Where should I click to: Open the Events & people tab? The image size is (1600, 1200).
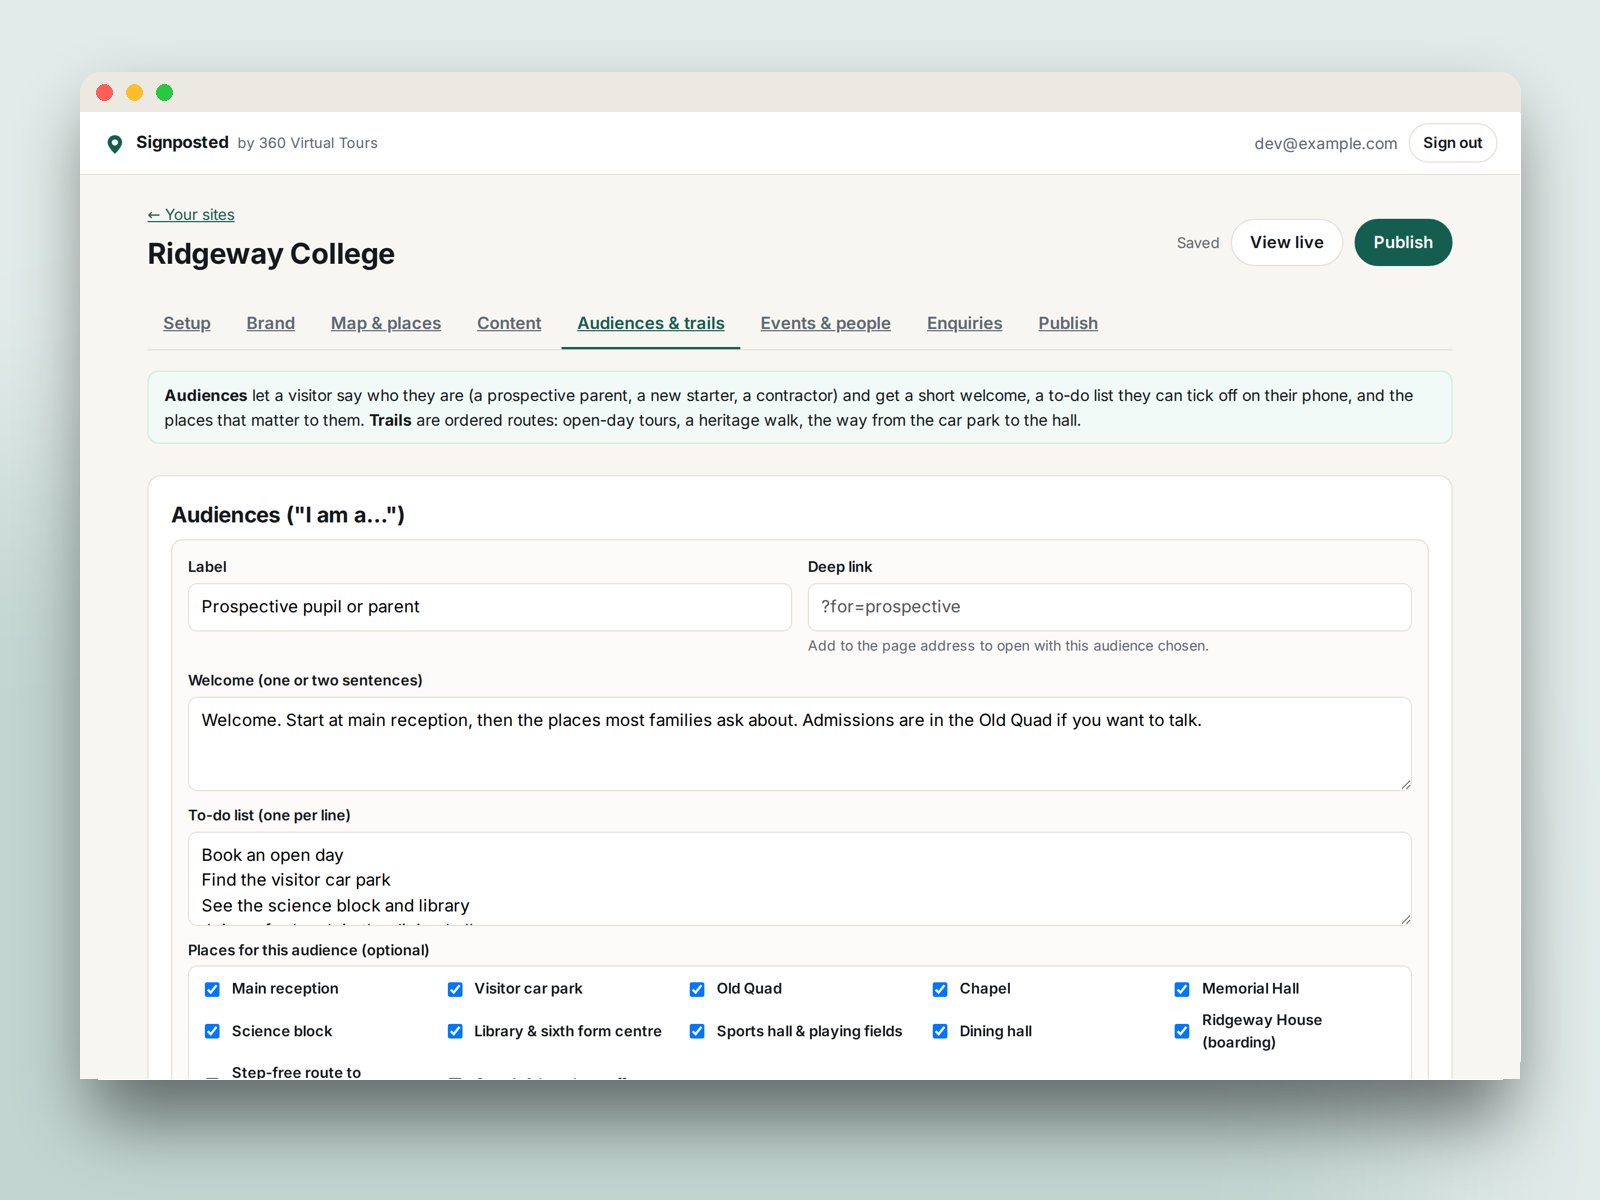825,323
